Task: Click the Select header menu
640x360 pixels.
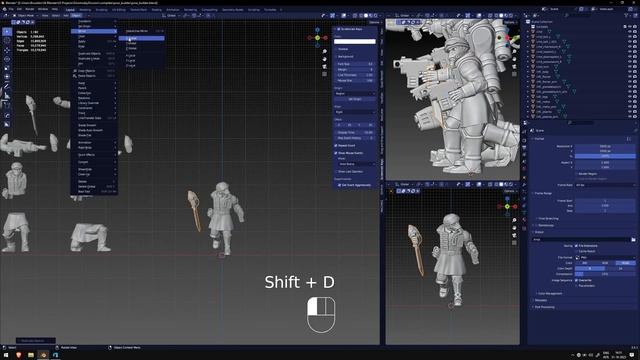Action: (x=56, y=16)
